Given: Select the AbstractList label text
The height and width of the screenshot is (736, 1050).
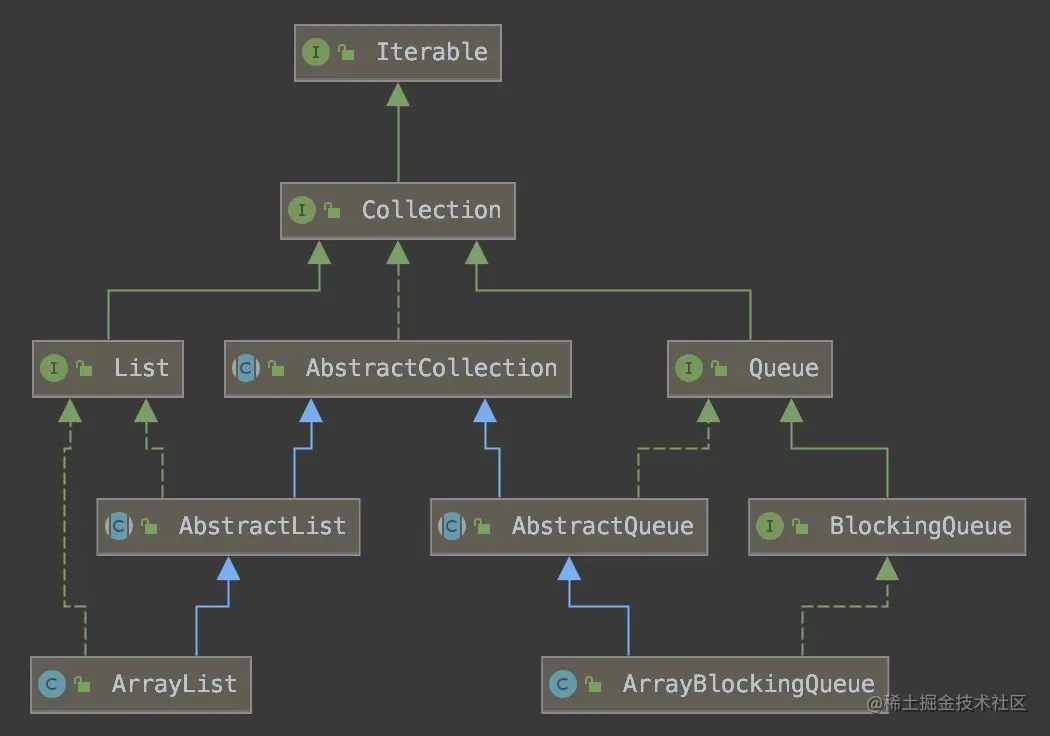Looking at the screenshot, I should 262,526.
